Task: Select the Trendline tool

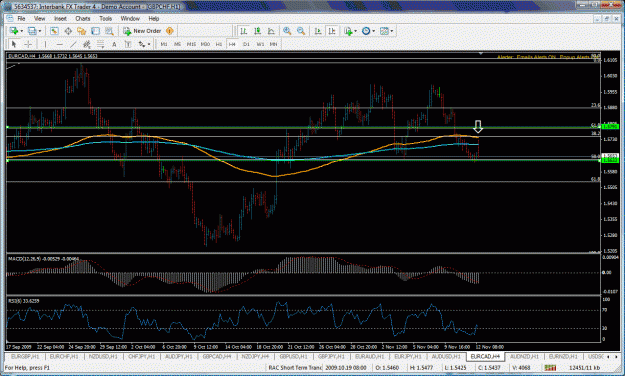Action: coord(73,44)
